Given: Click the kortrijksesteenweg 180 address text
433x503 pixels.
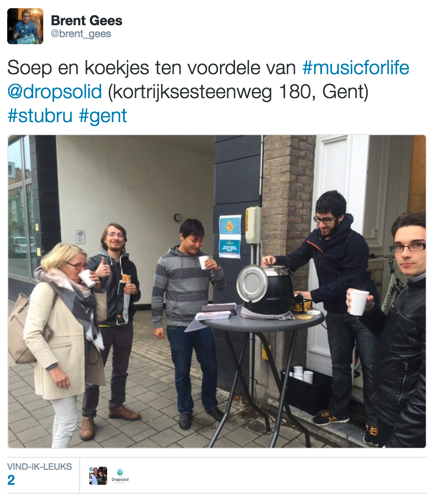Looking at the screenshot, I should tap(238, 92).
